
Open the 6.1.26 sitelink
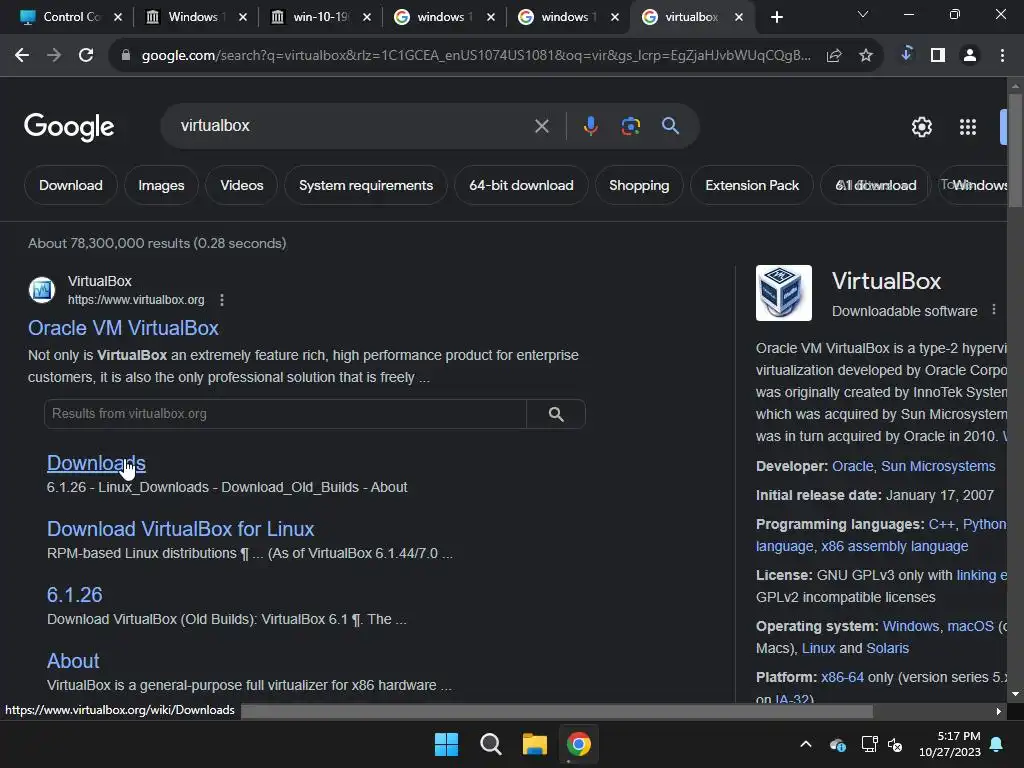click(x=74, y=595)
